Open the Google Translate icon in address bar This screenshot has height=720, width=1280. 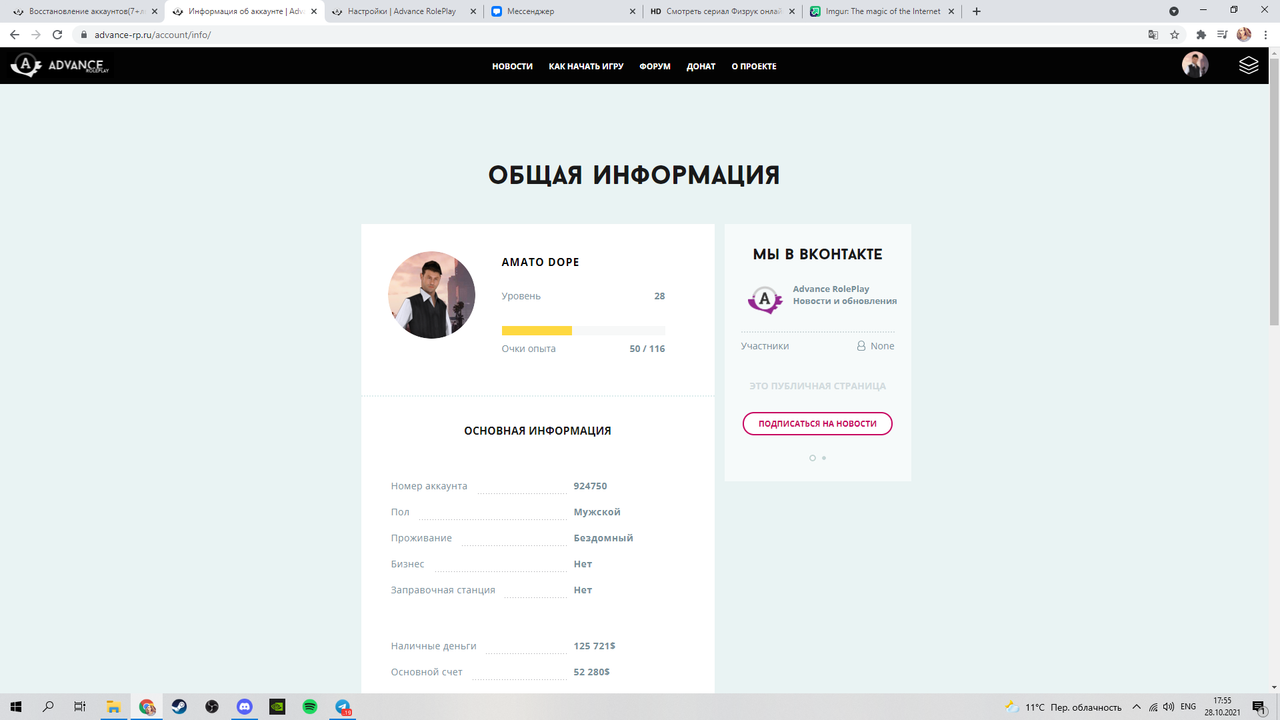1152,33
